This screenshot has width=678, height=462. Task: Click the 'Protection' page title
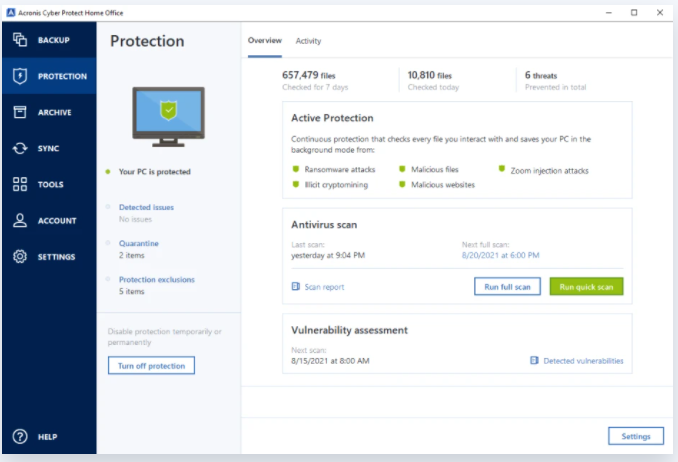click(x=147, y=41)
